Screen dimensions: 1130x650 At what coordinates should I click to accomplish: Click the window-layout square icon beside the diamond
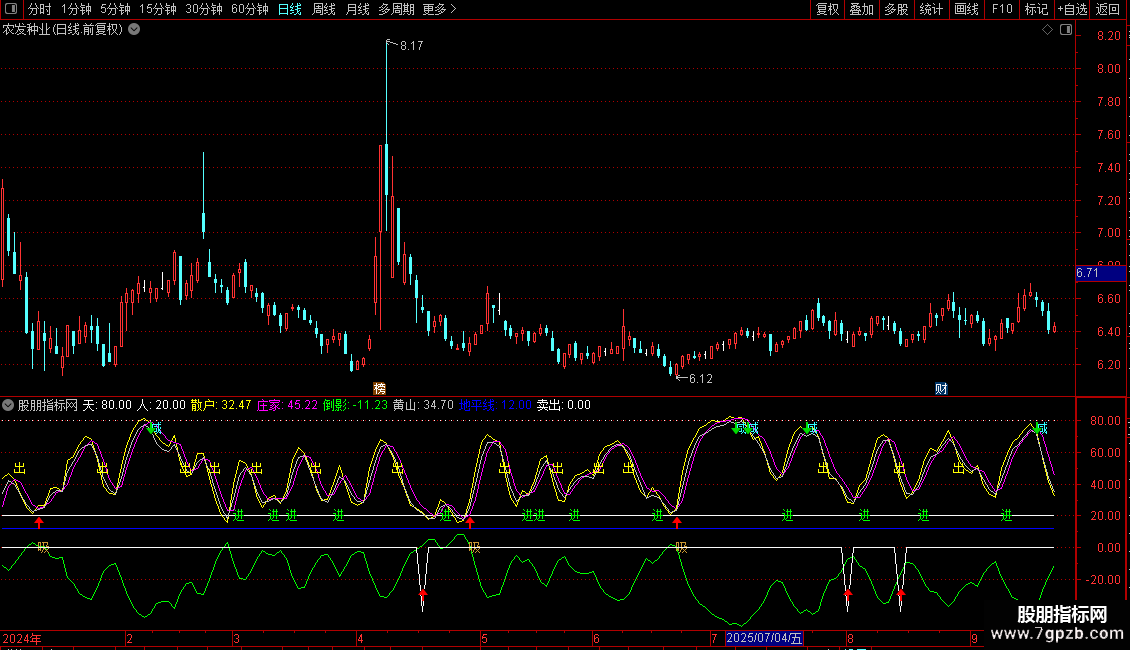pos(1066,30)
